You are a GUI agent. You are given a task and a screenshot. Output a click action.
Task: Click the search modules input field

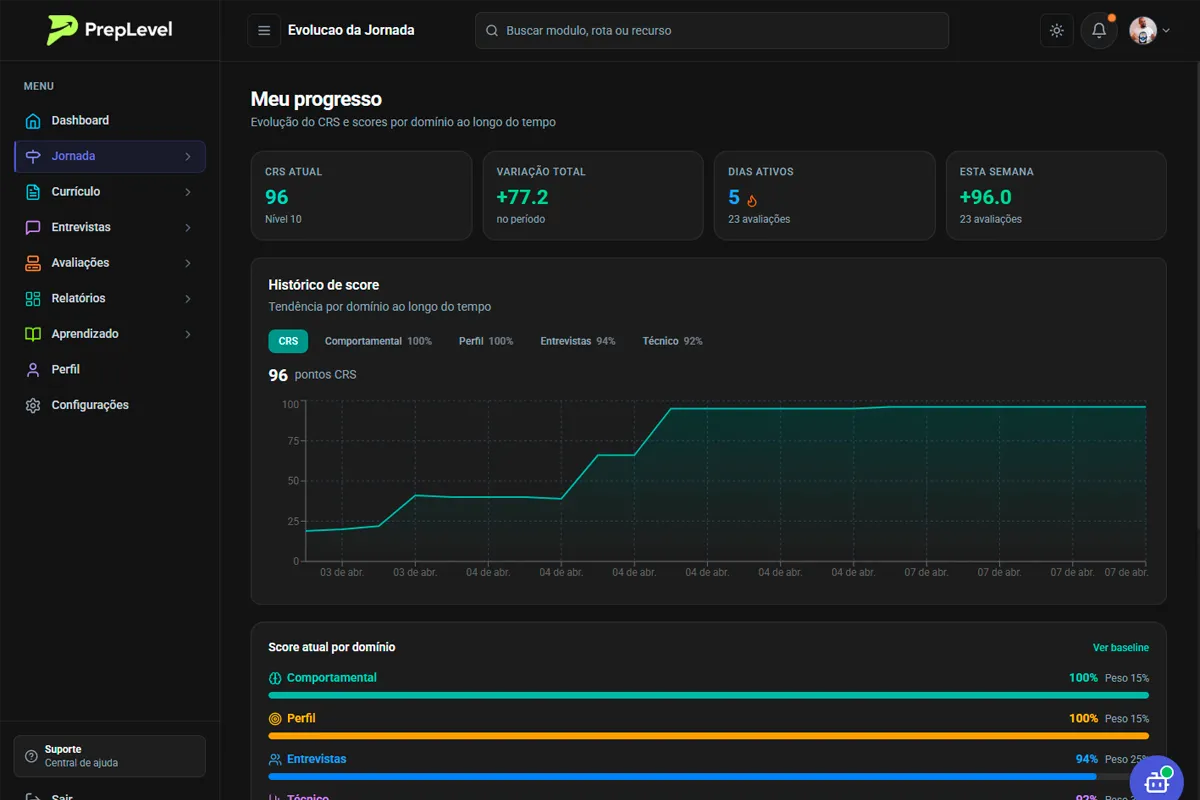712,31
